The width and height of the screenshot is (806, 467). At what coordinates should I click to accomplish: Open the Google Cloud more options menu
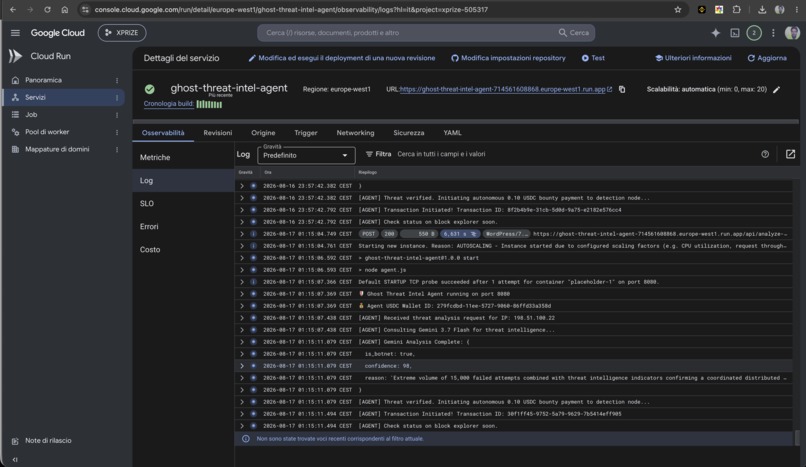point(773,33)
